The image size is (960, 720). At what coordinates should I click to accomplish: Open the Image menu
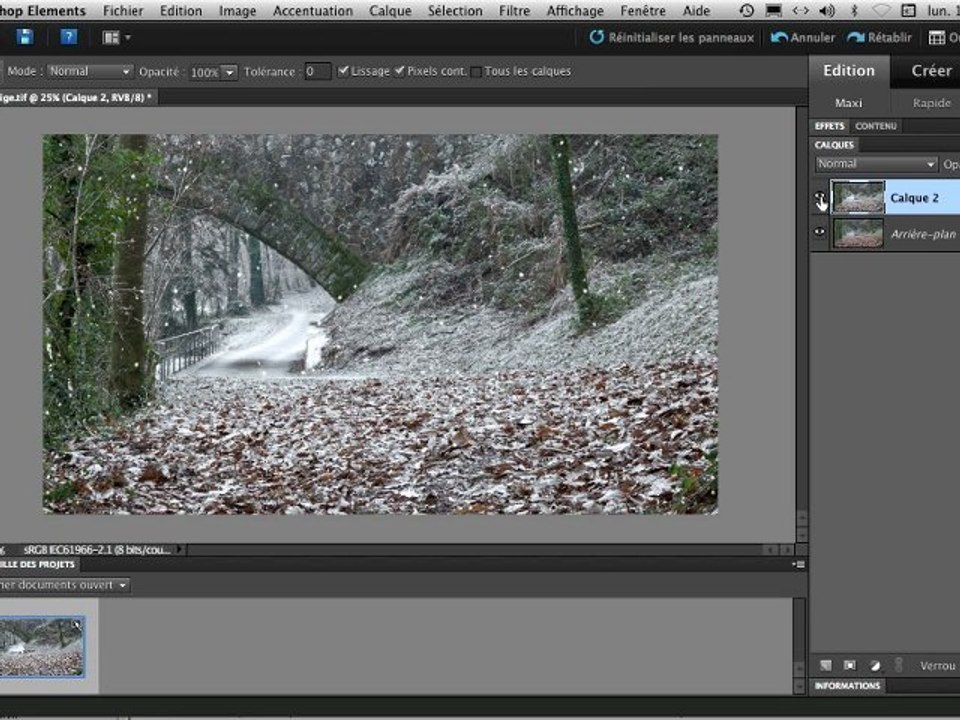(x=238, y=10)
